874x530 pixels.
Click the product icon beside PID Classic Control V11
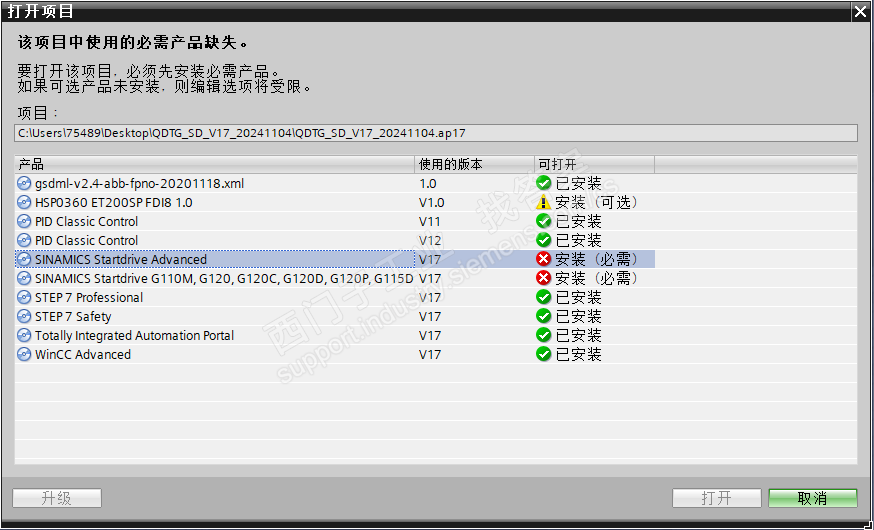tap(24, 221)
